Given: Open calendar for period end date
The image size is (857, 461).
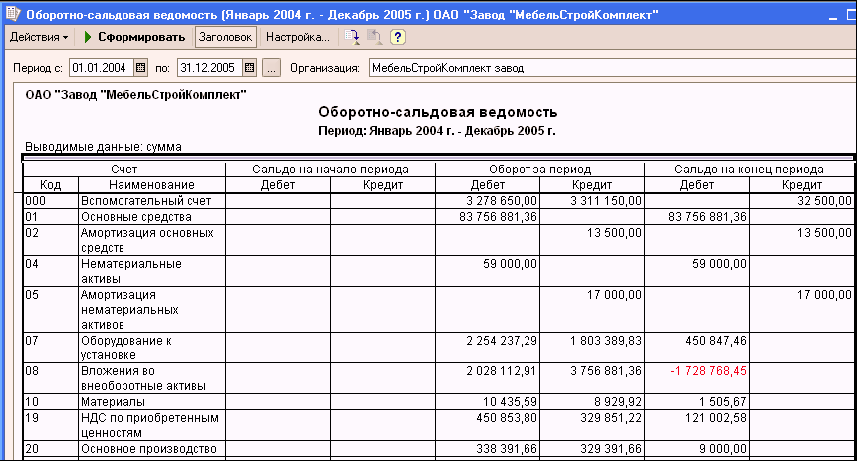Looking at the screenshot, I should pos(249,68).
